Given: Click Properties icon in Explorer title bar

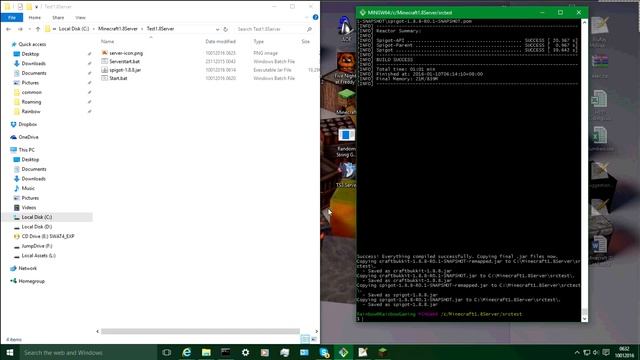Looking at the screenshot, I should (x=20, y=7).
